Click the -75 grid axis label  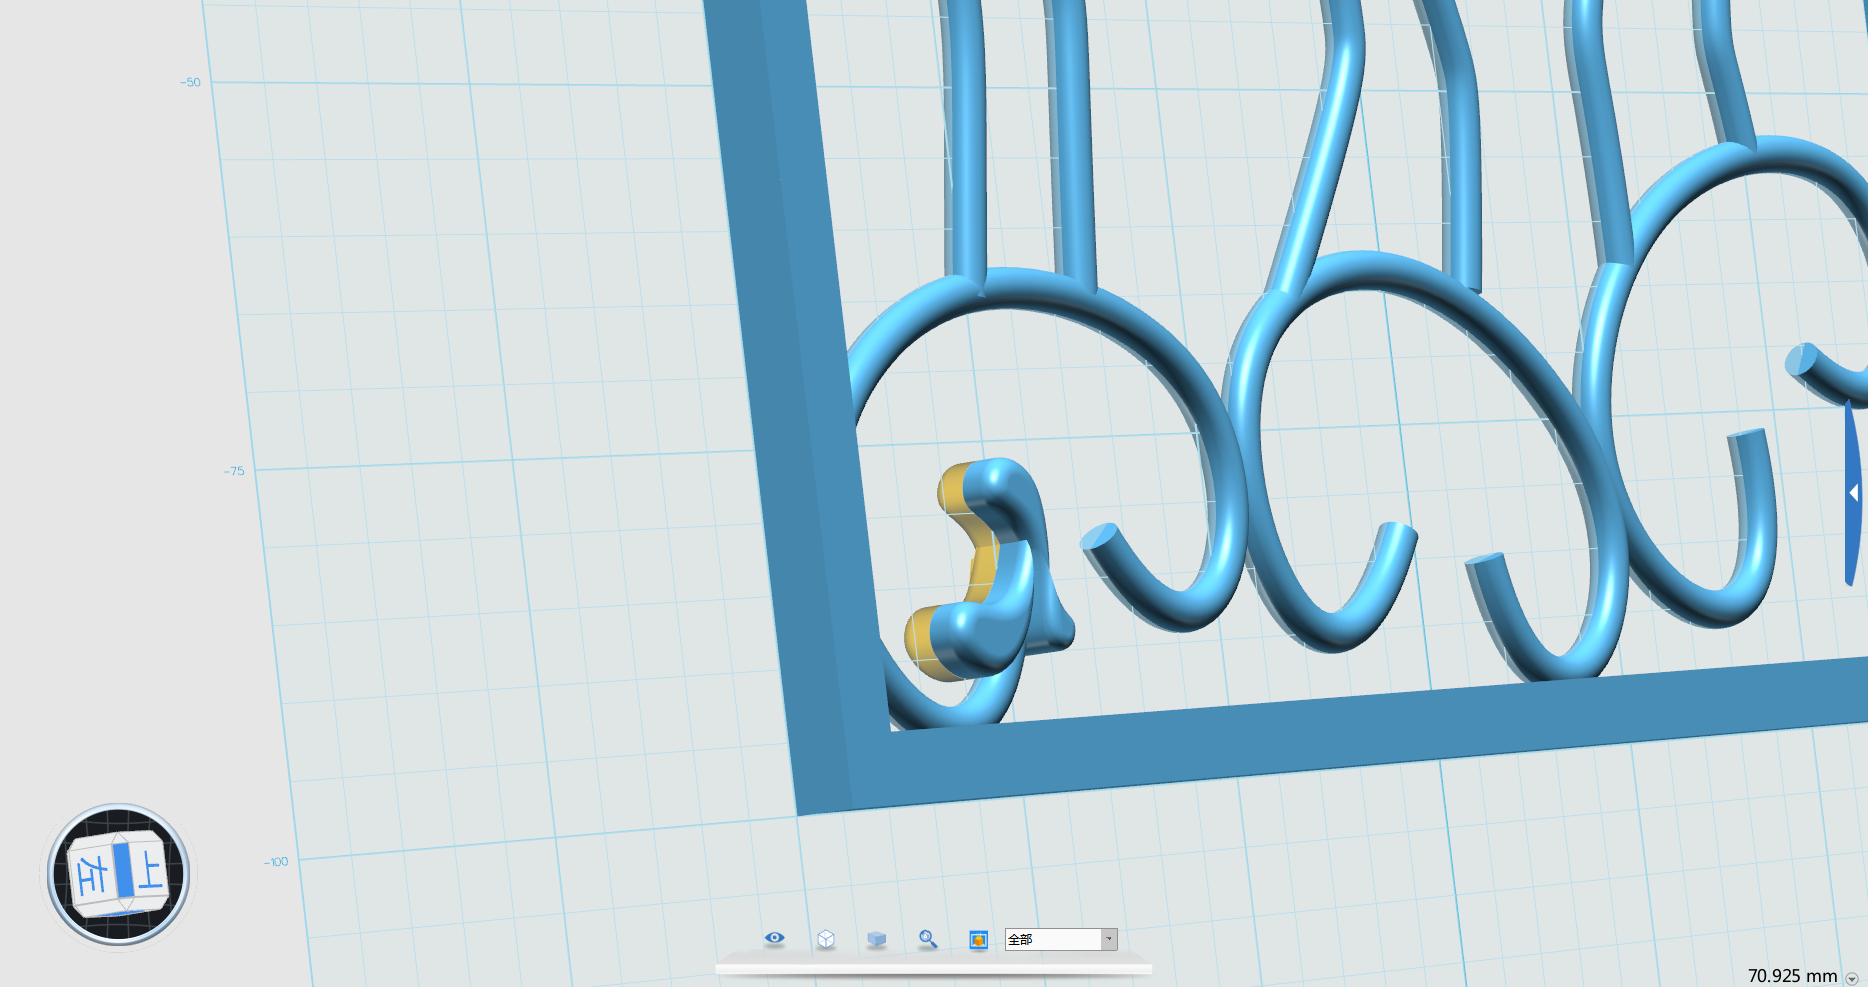click(234, 471)
